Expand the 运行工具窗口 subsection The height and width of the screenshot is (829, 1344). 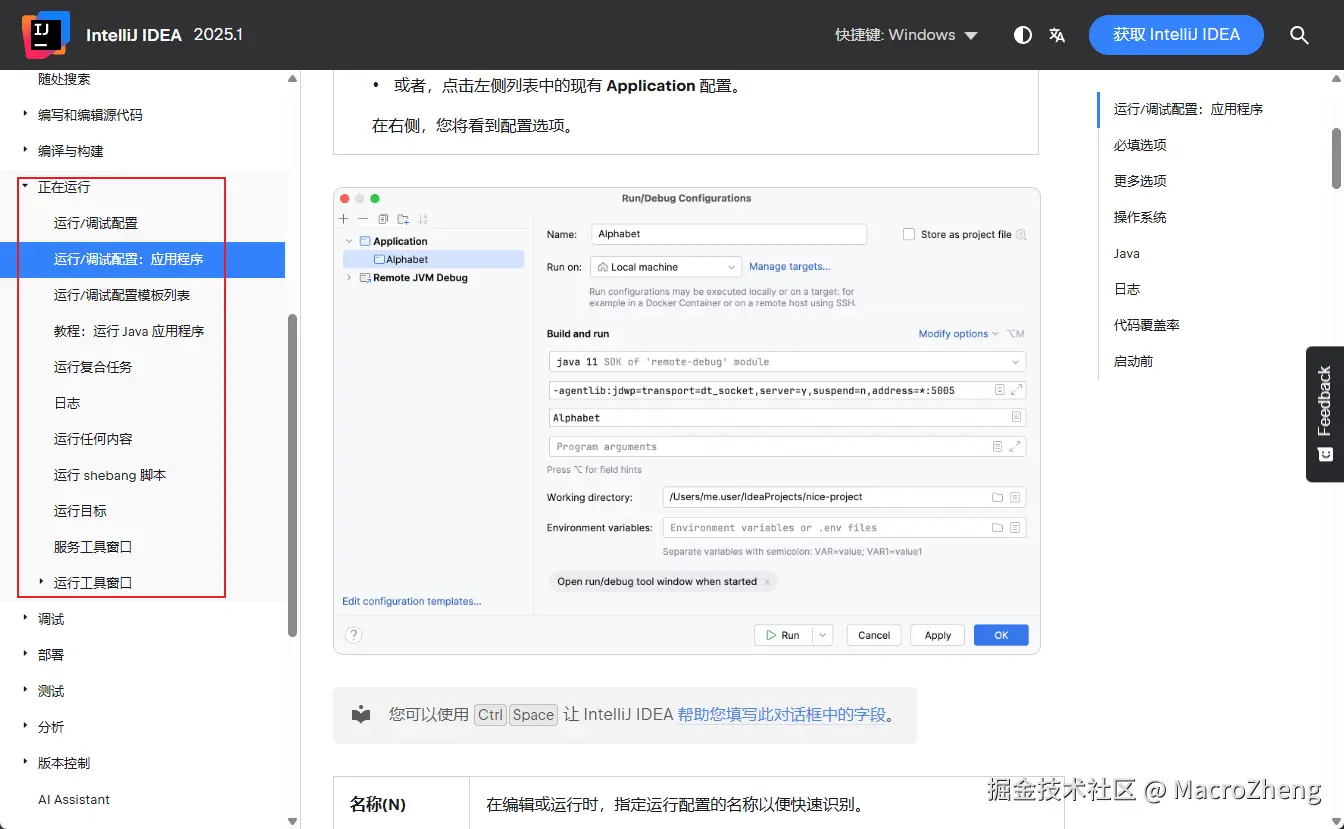[41, 582]
